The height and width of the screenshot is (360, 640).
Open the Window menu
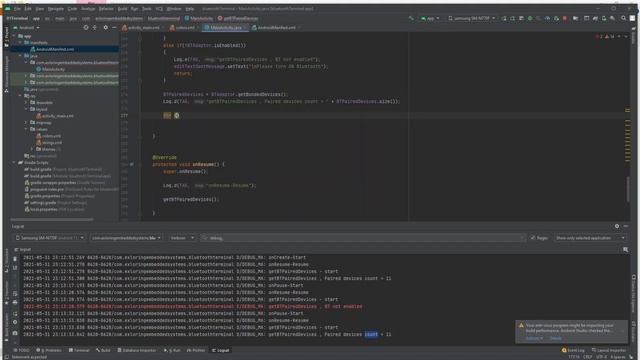coord(174,9)
